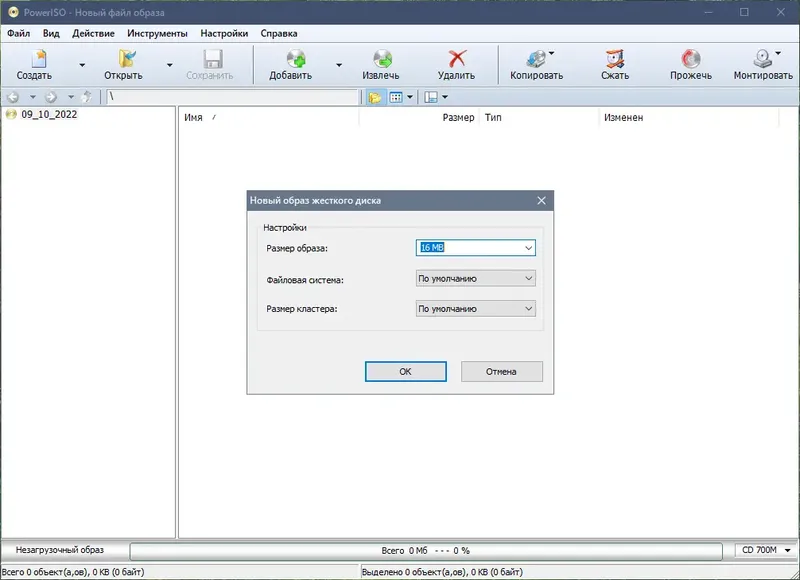Open the Настройки menu
This screenshot has height=580, width=800.
pos(224,34)
